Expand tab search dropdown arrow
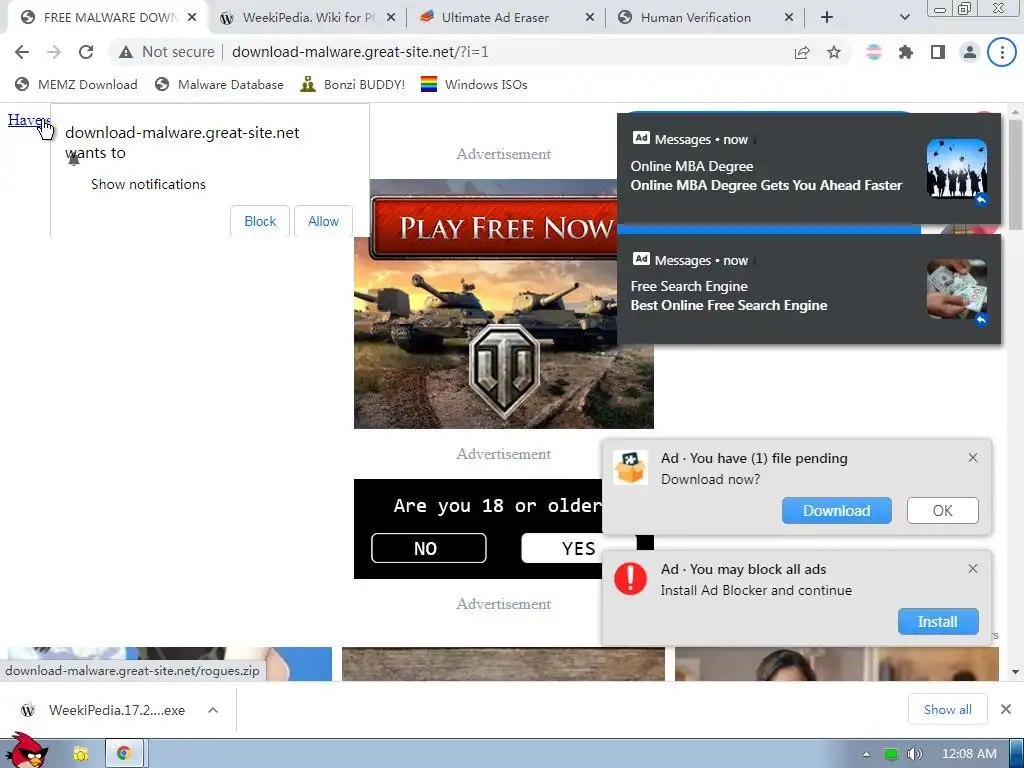The height and width of the screenshot is (768, 1024). pos(904,18)
